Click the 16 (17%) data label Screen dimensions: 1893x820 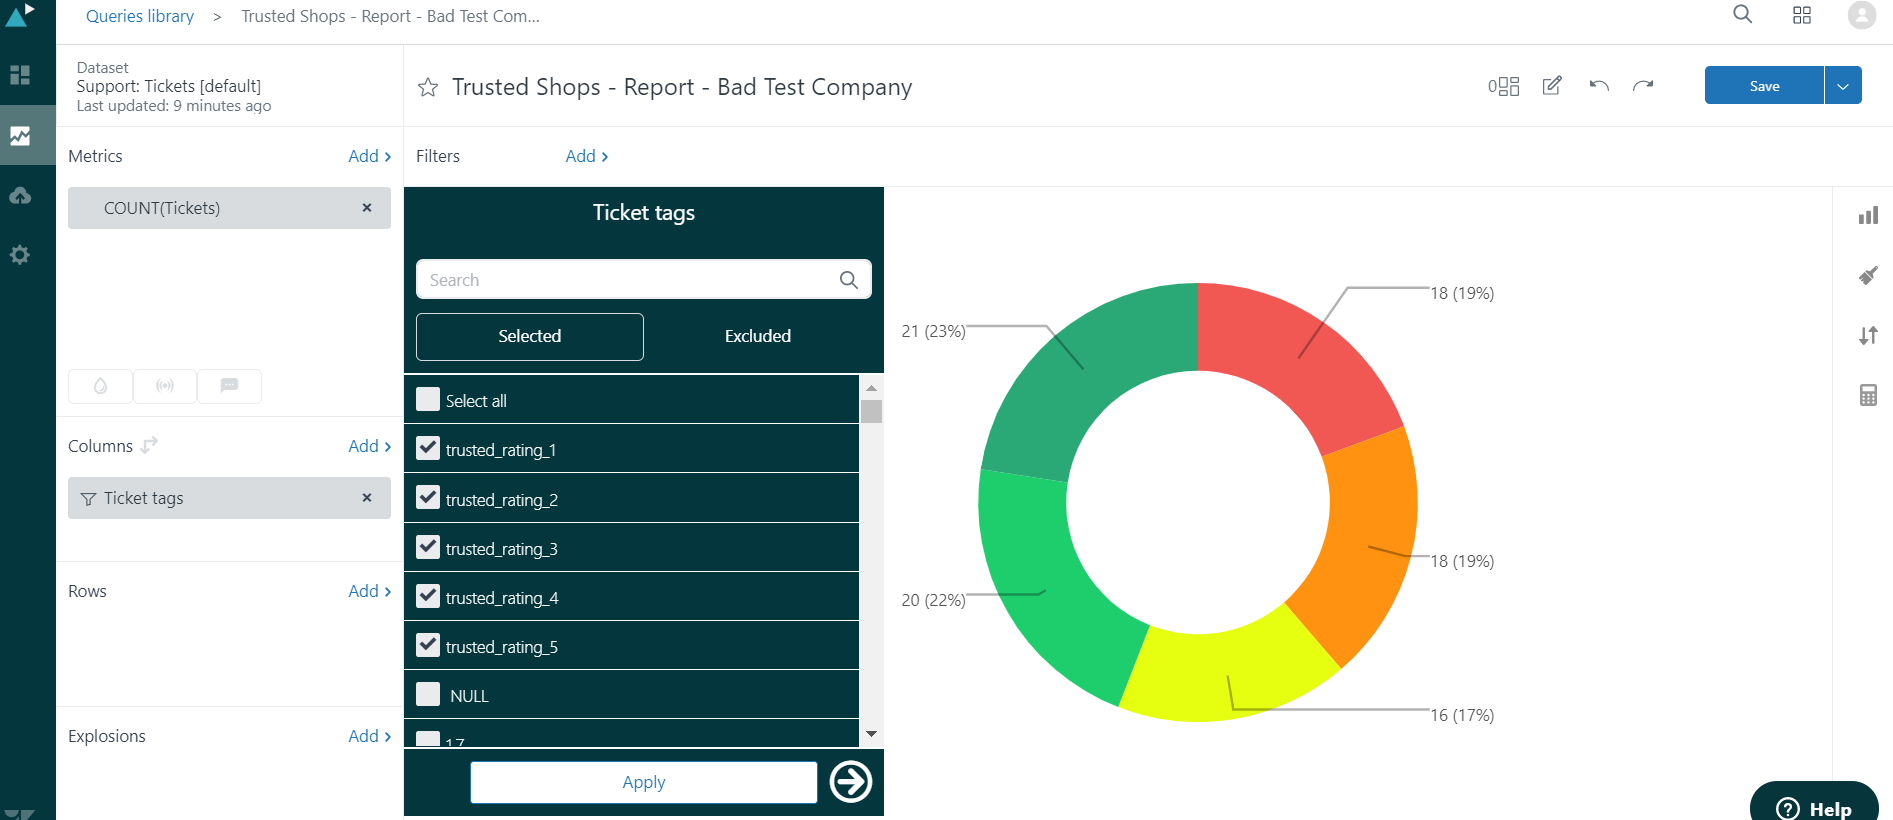[x=1462, y=715]
